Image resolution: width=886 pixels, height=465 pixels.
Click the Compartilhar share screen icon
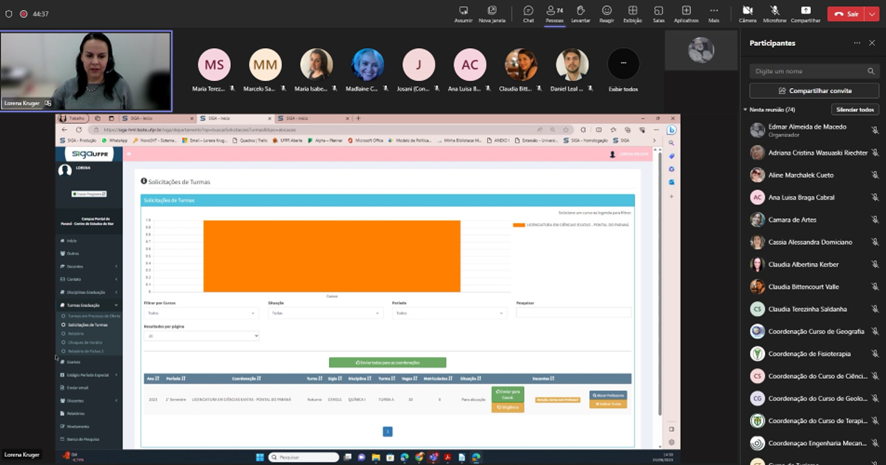click(x=805, y=12)
